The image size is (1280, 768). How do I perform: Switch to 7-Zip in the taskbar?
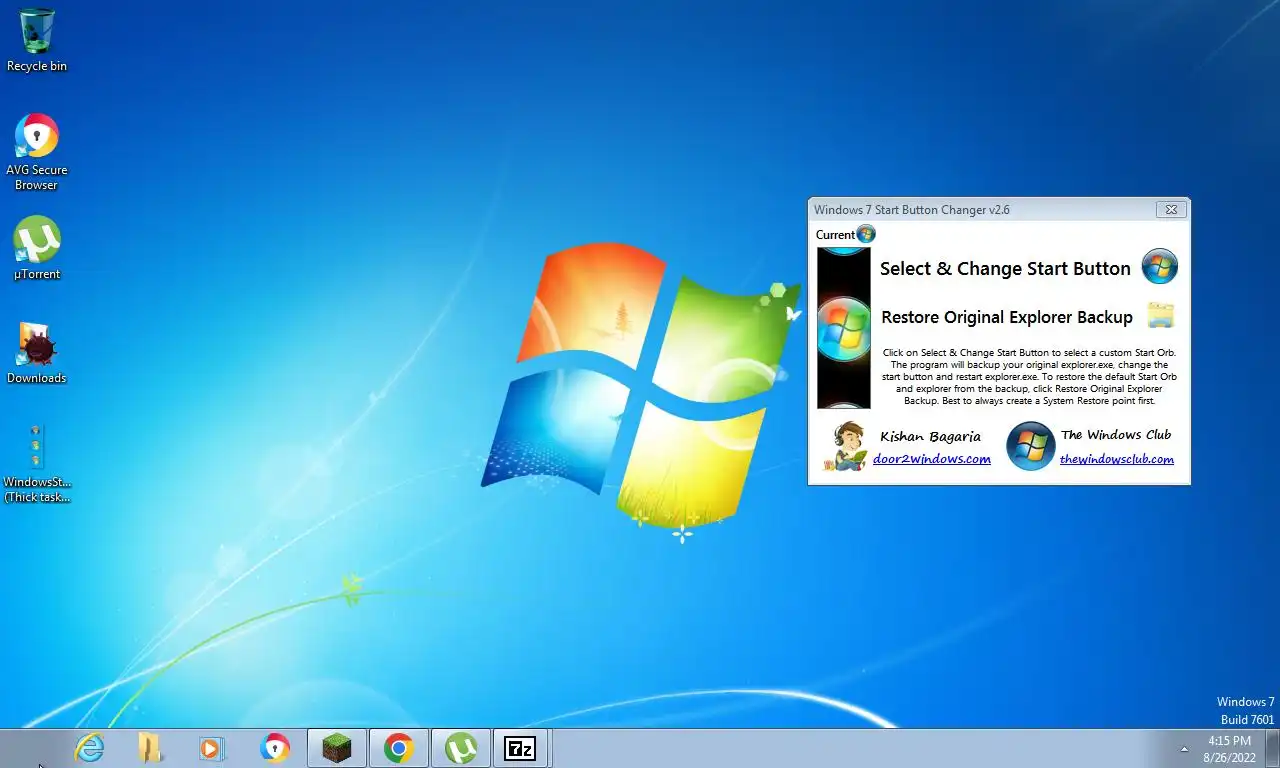pos(520,748)
